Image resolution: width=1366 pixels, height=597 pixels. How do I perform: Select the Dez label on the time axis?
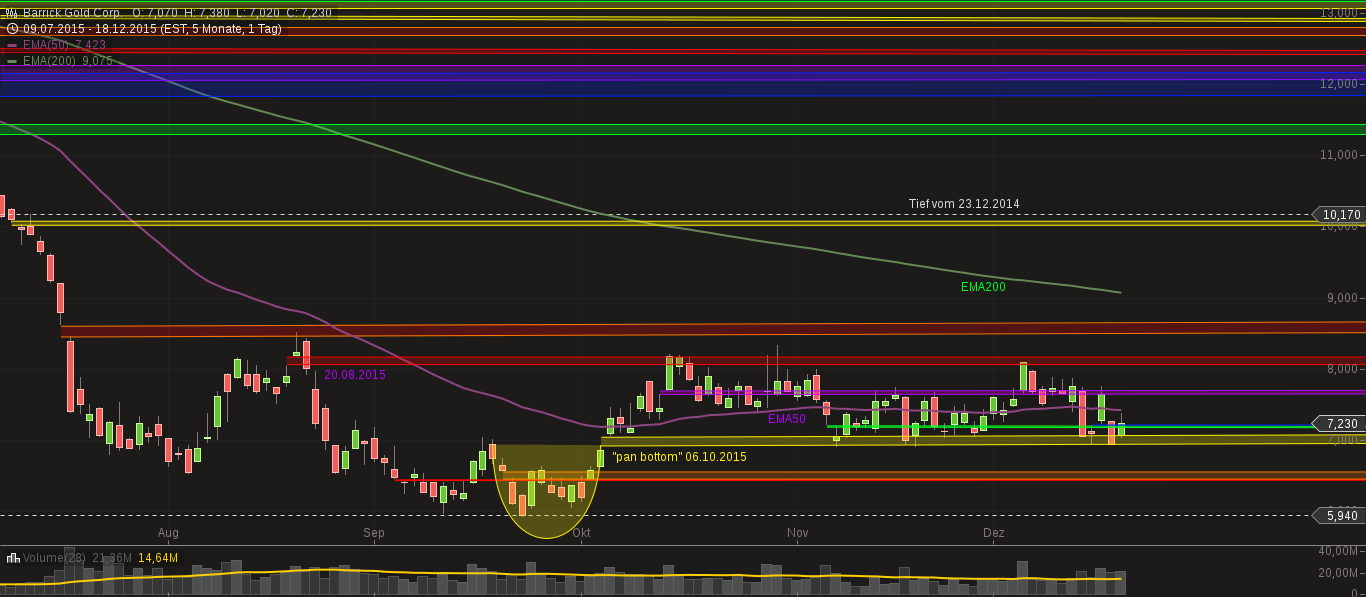[x=995, y=533]
